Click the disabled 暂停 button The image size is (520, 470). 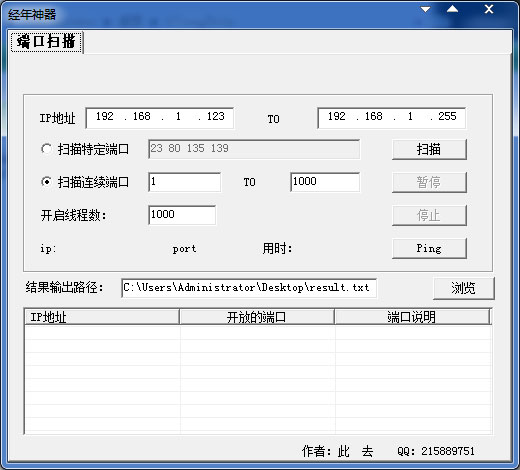tap(429, 182)
